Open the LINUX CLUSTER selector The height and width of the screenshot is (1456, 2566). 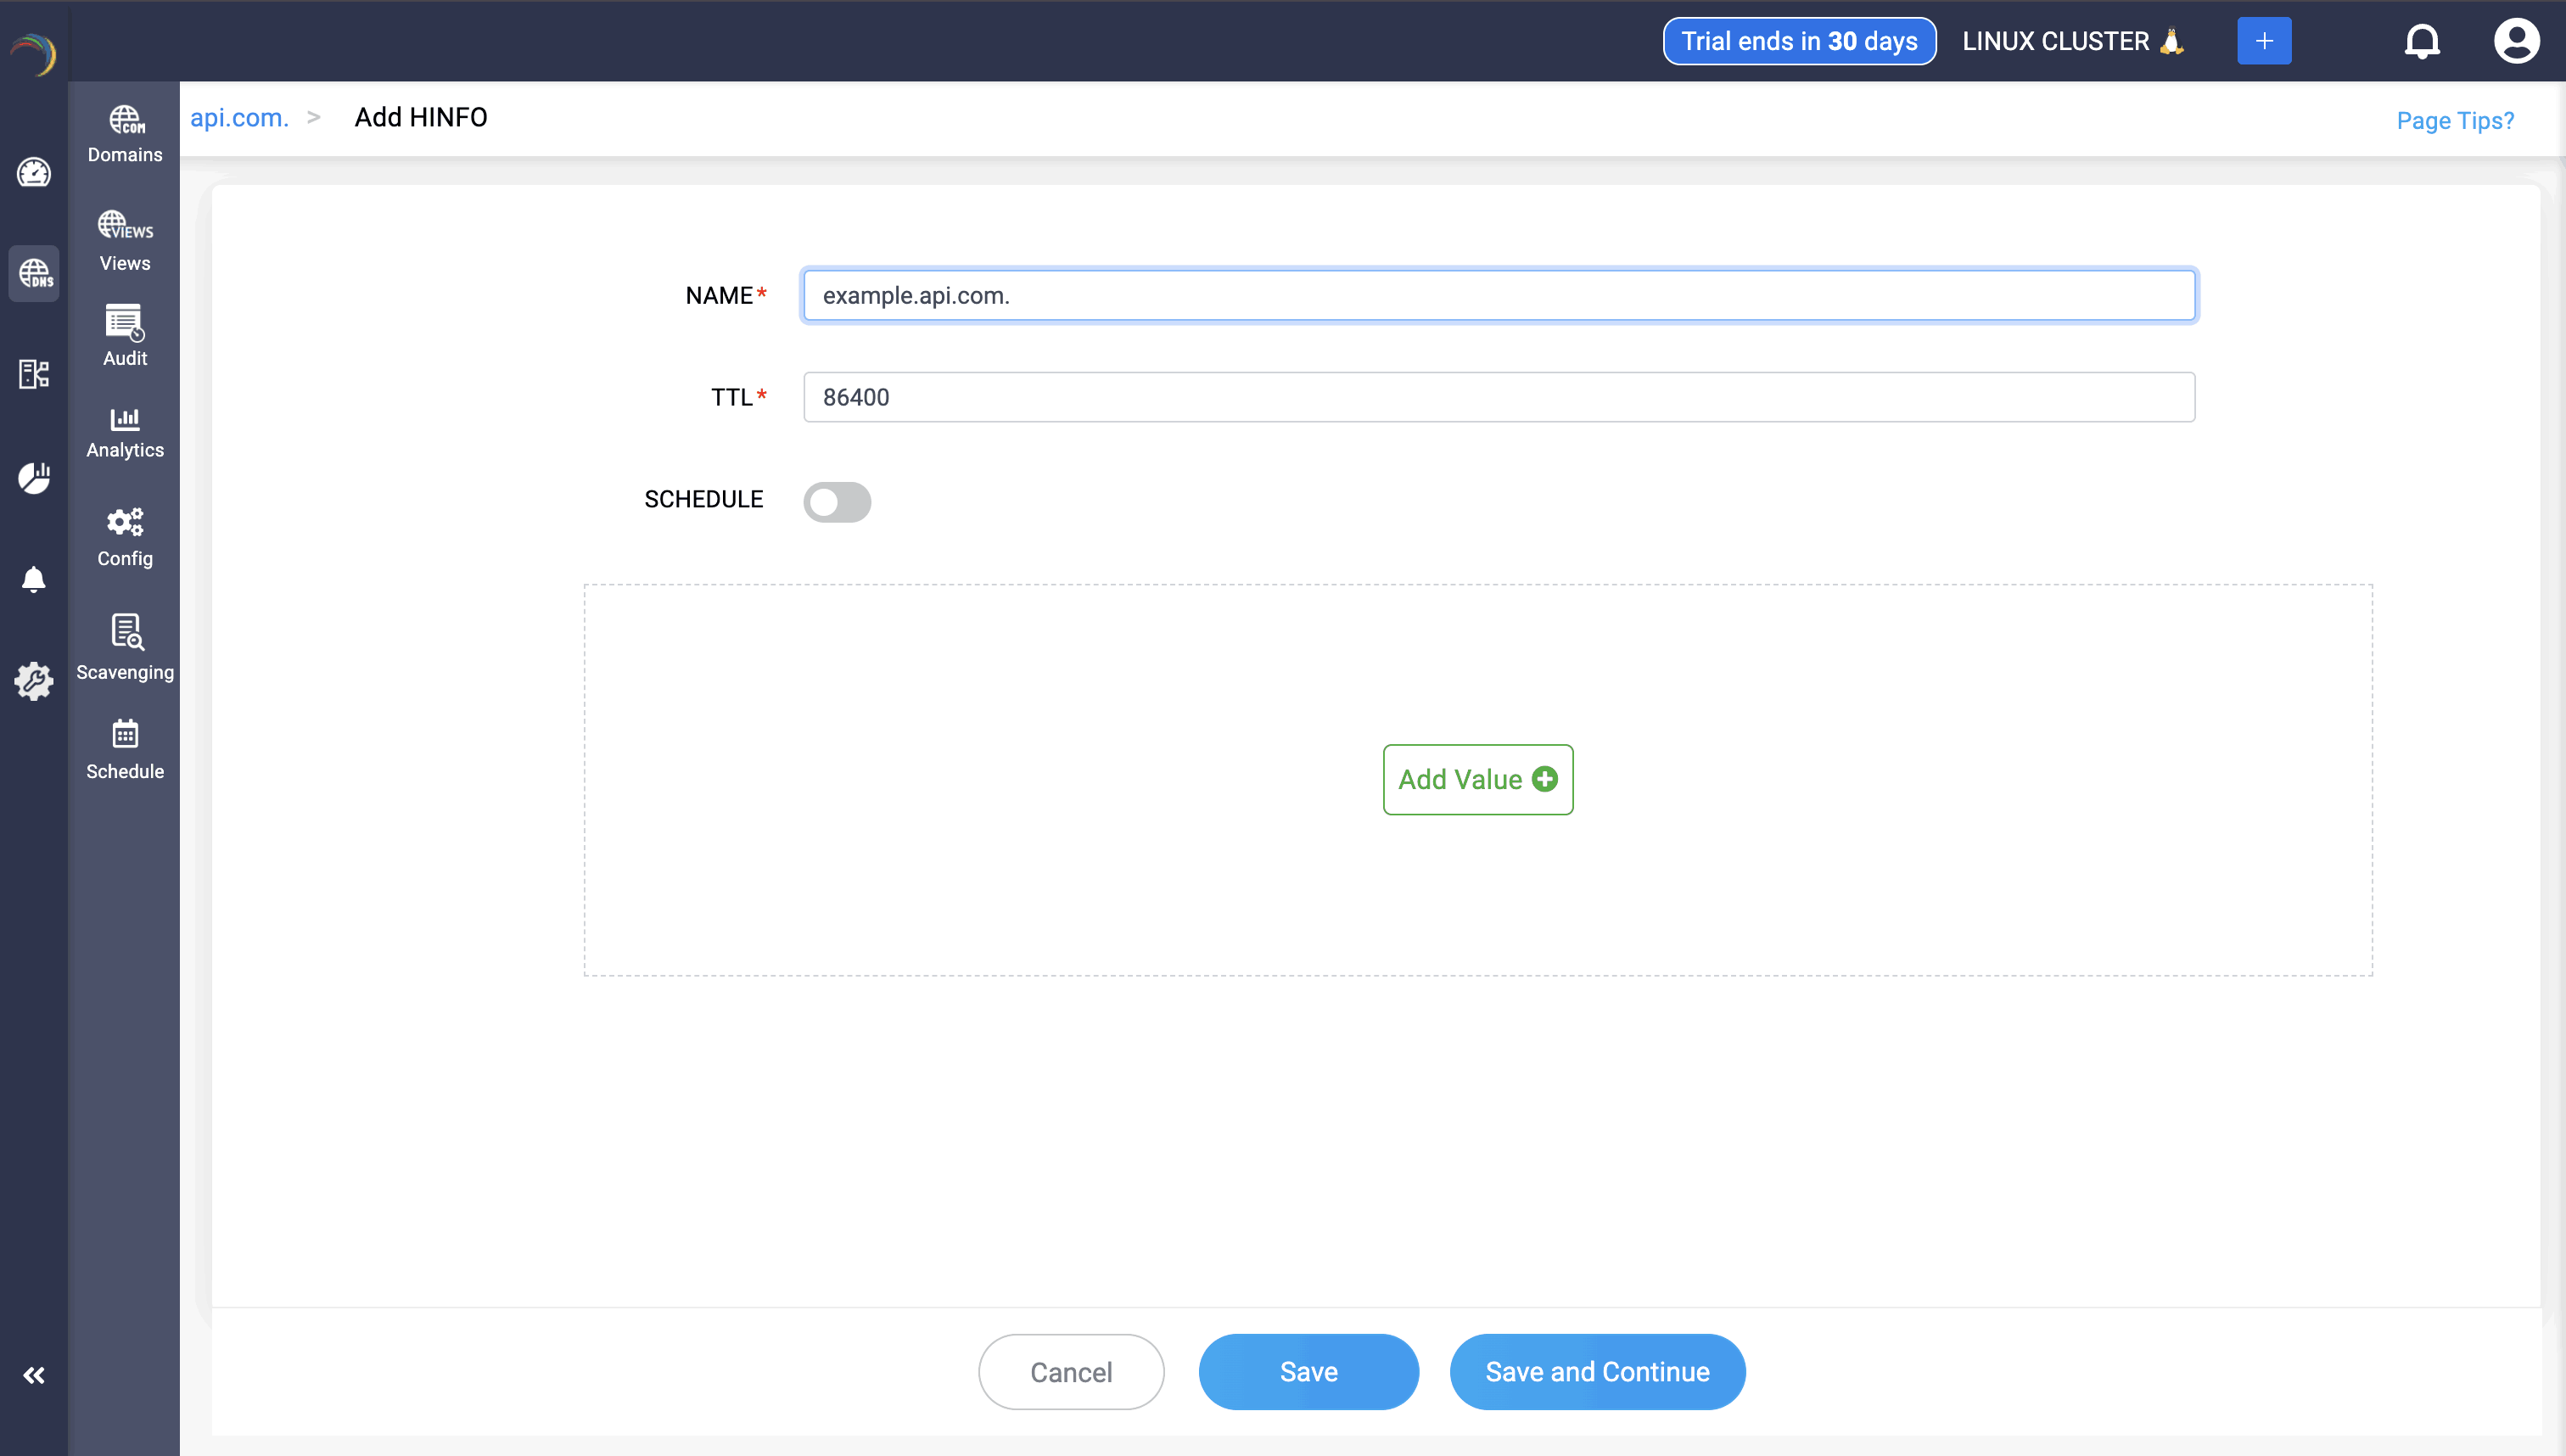(2072, 41)
